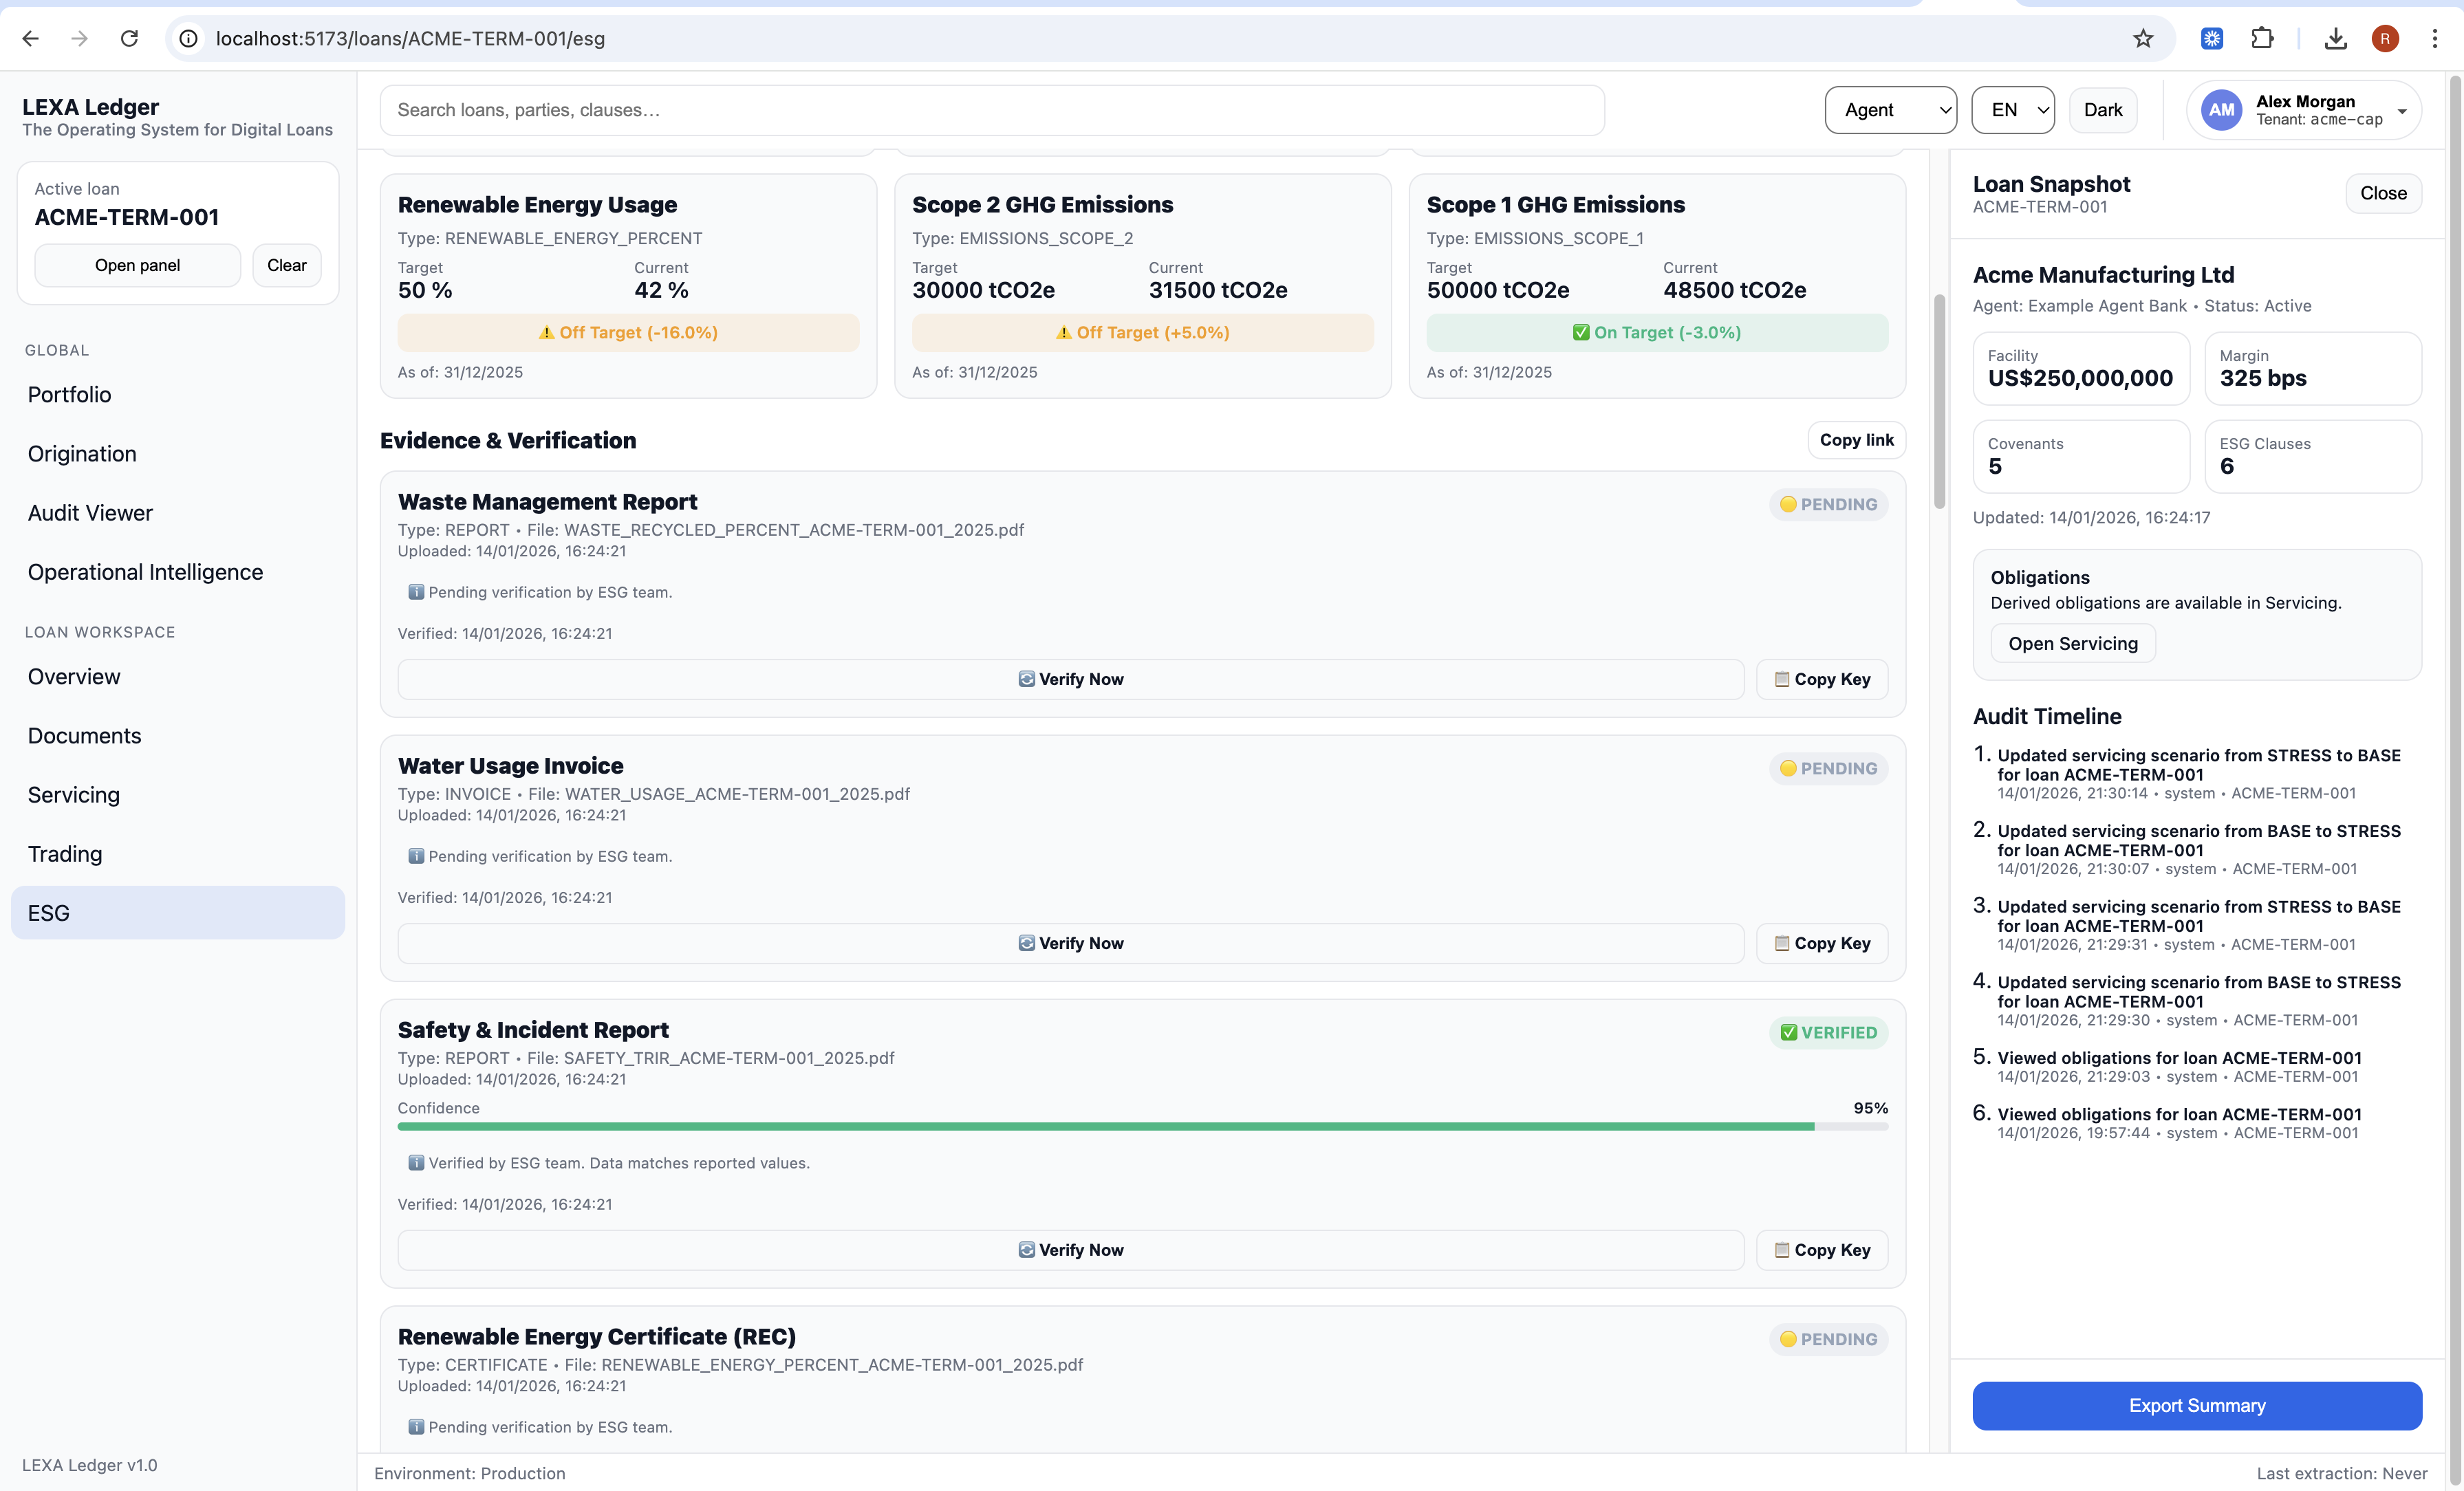2464x1491 pixels.
Task: Navigate to Servicing in loan workspace
Action: click(74, 795)
